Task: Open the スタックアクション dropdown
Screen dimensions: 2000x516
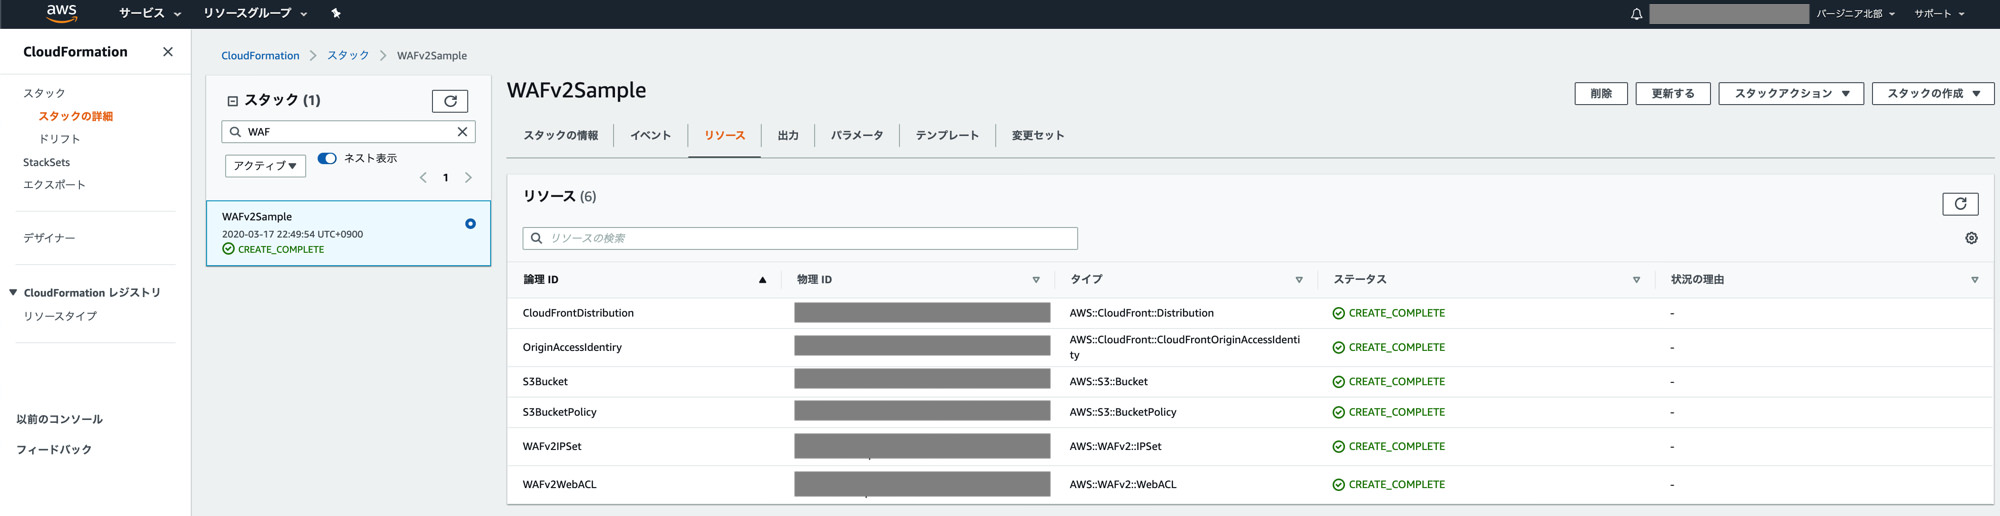Action: [1791, 93]
